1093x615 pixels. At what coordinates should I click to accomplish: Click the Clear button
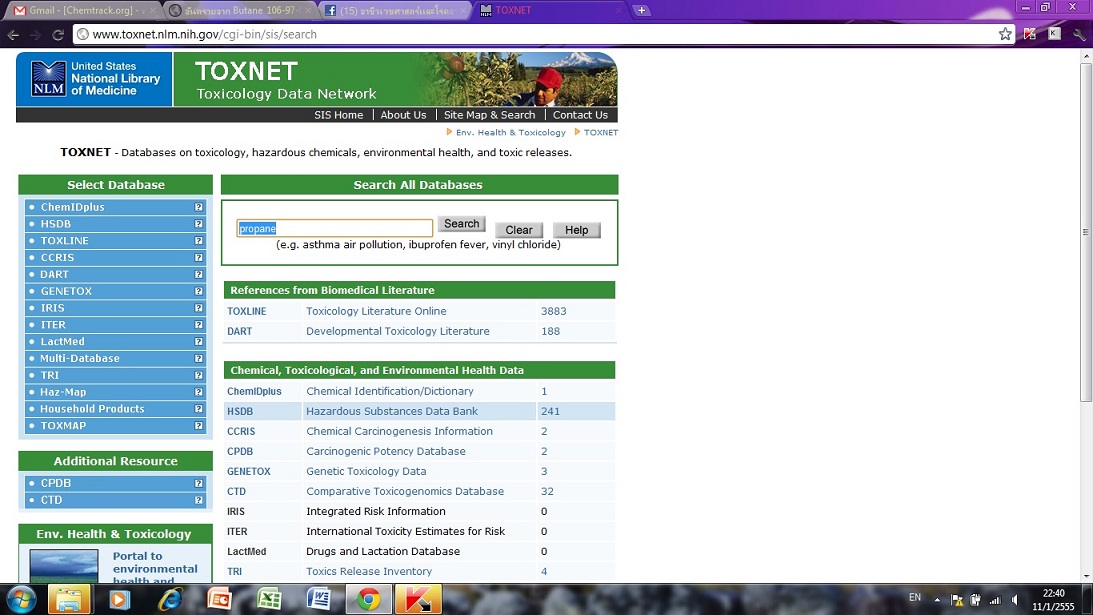pyautogui.click(x=519, y=230)
